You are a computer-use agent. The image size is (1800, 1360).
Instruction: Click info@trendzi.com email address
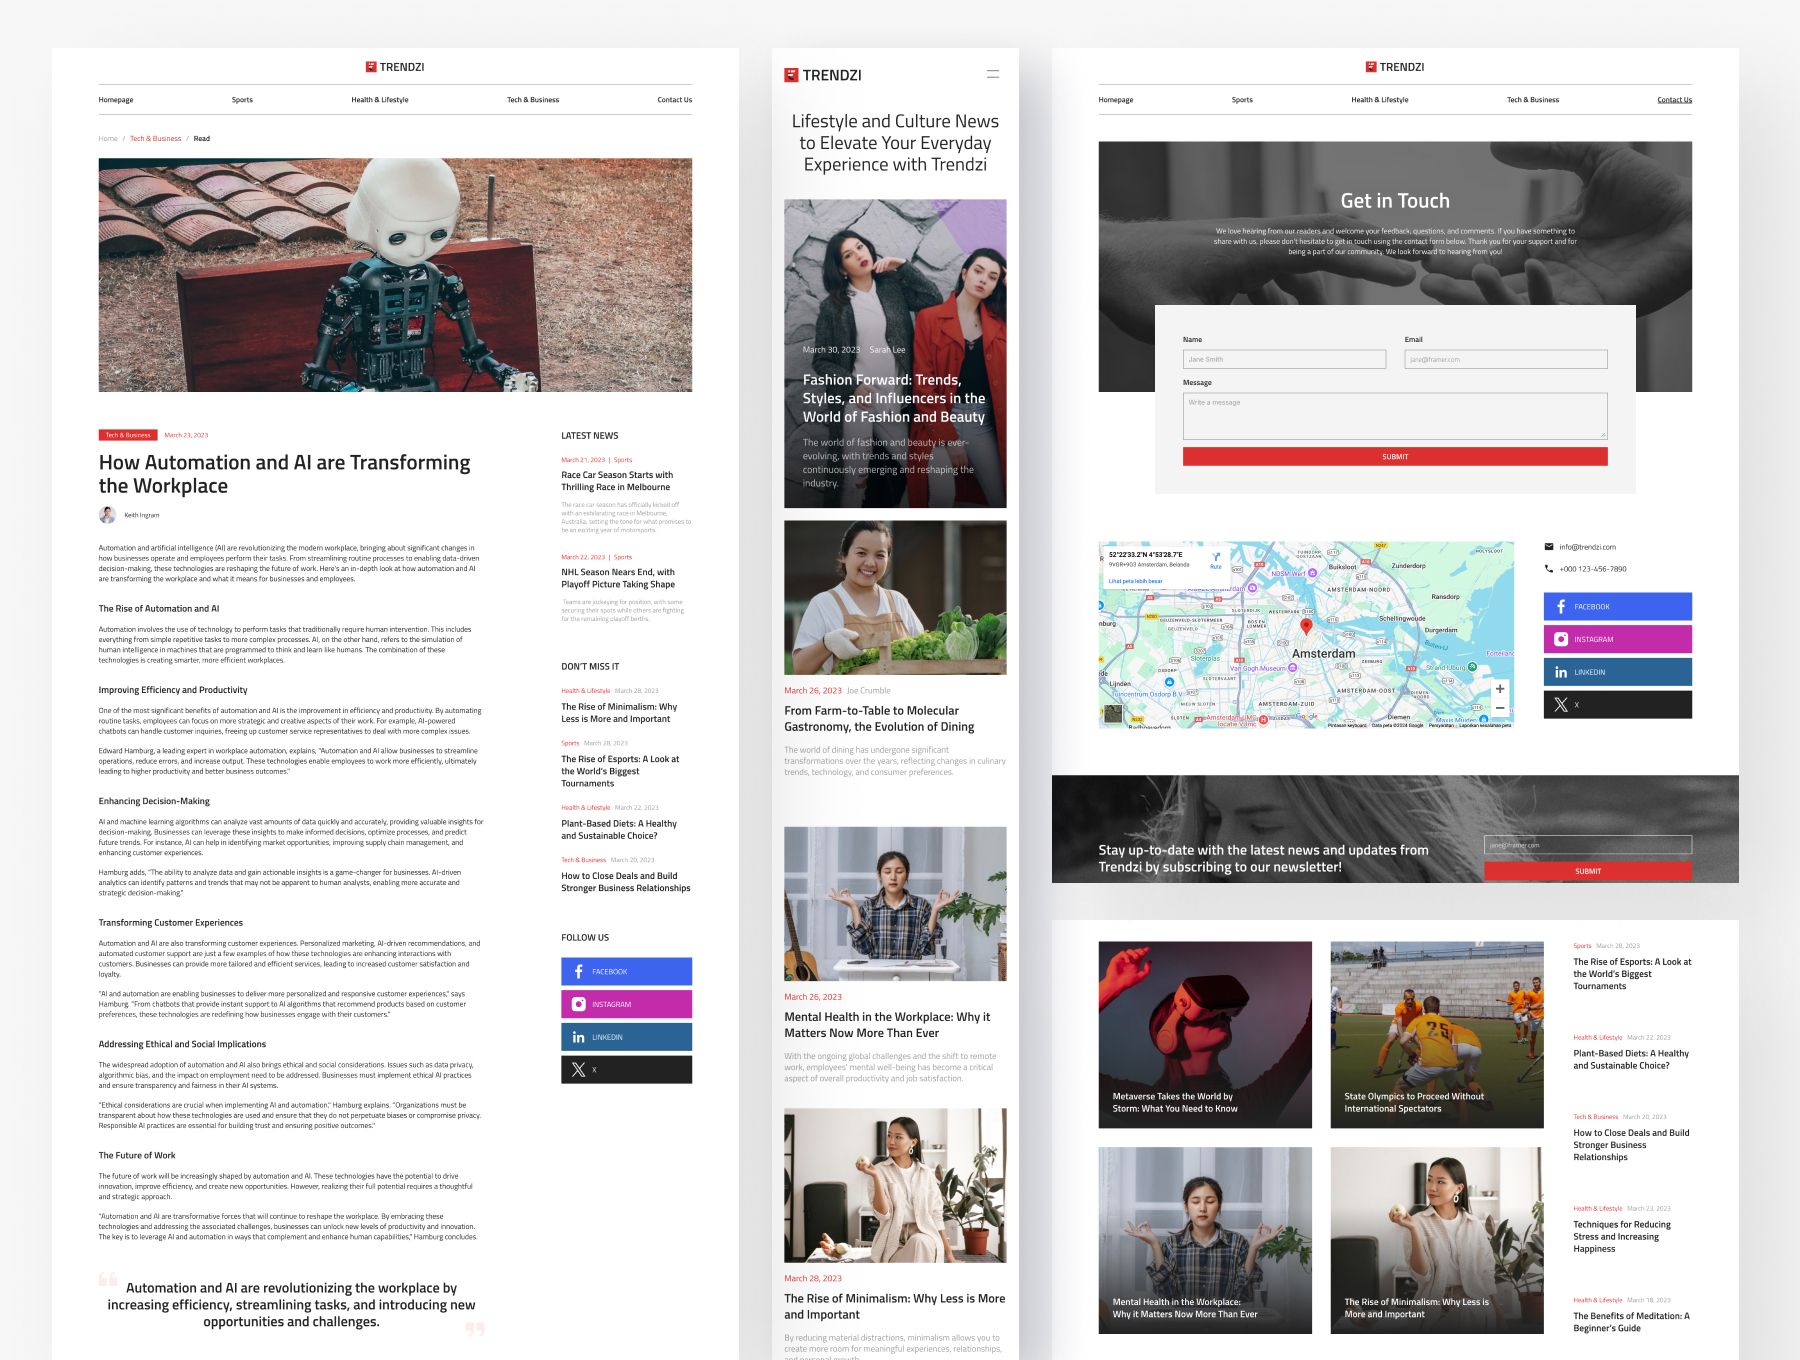pyautogui.click(x=1587, y=547)
